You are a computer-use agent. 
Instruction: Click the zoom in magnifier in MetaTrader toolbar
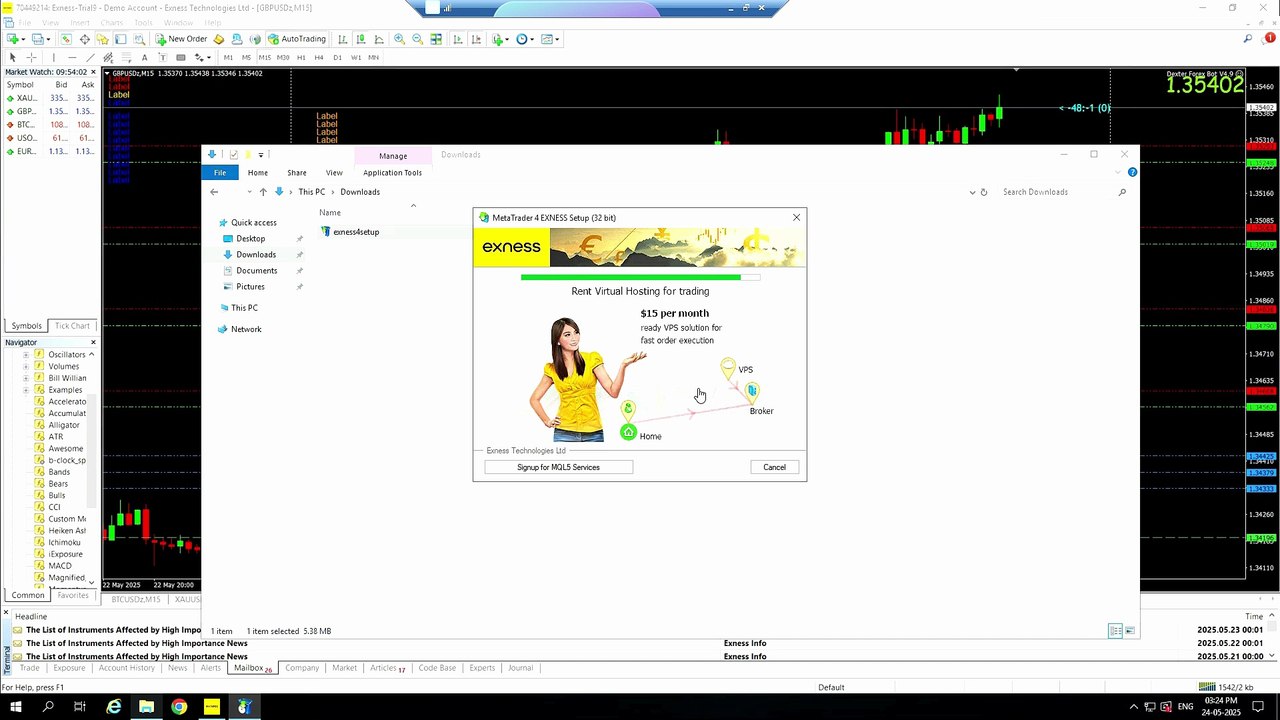400,39
